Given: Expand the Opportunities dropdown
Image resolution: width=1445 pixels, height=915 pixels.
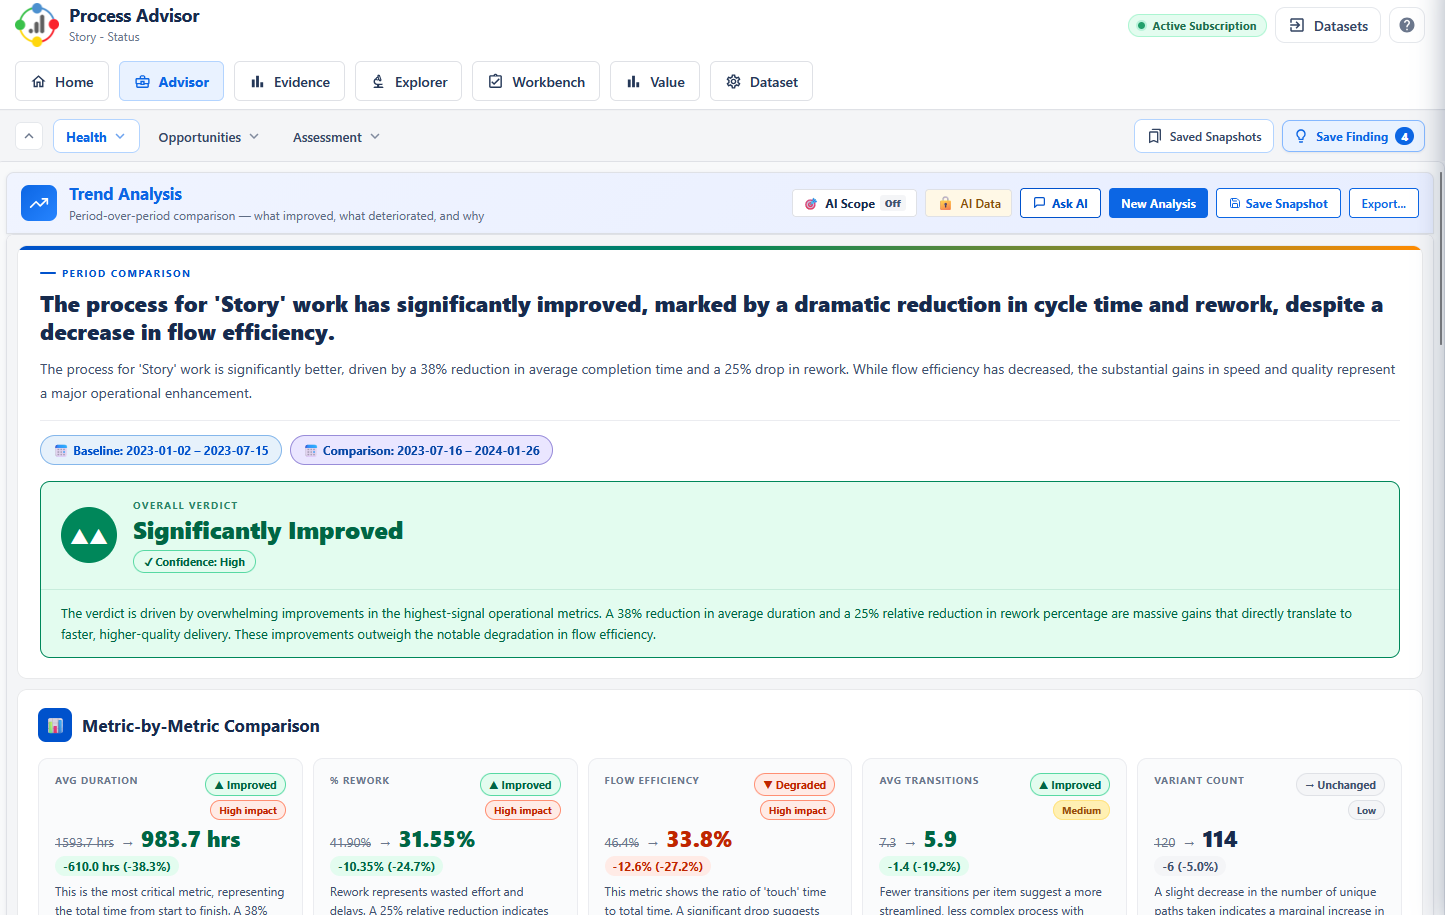Looking at the screenshot, I should click(x=208, y=137).
